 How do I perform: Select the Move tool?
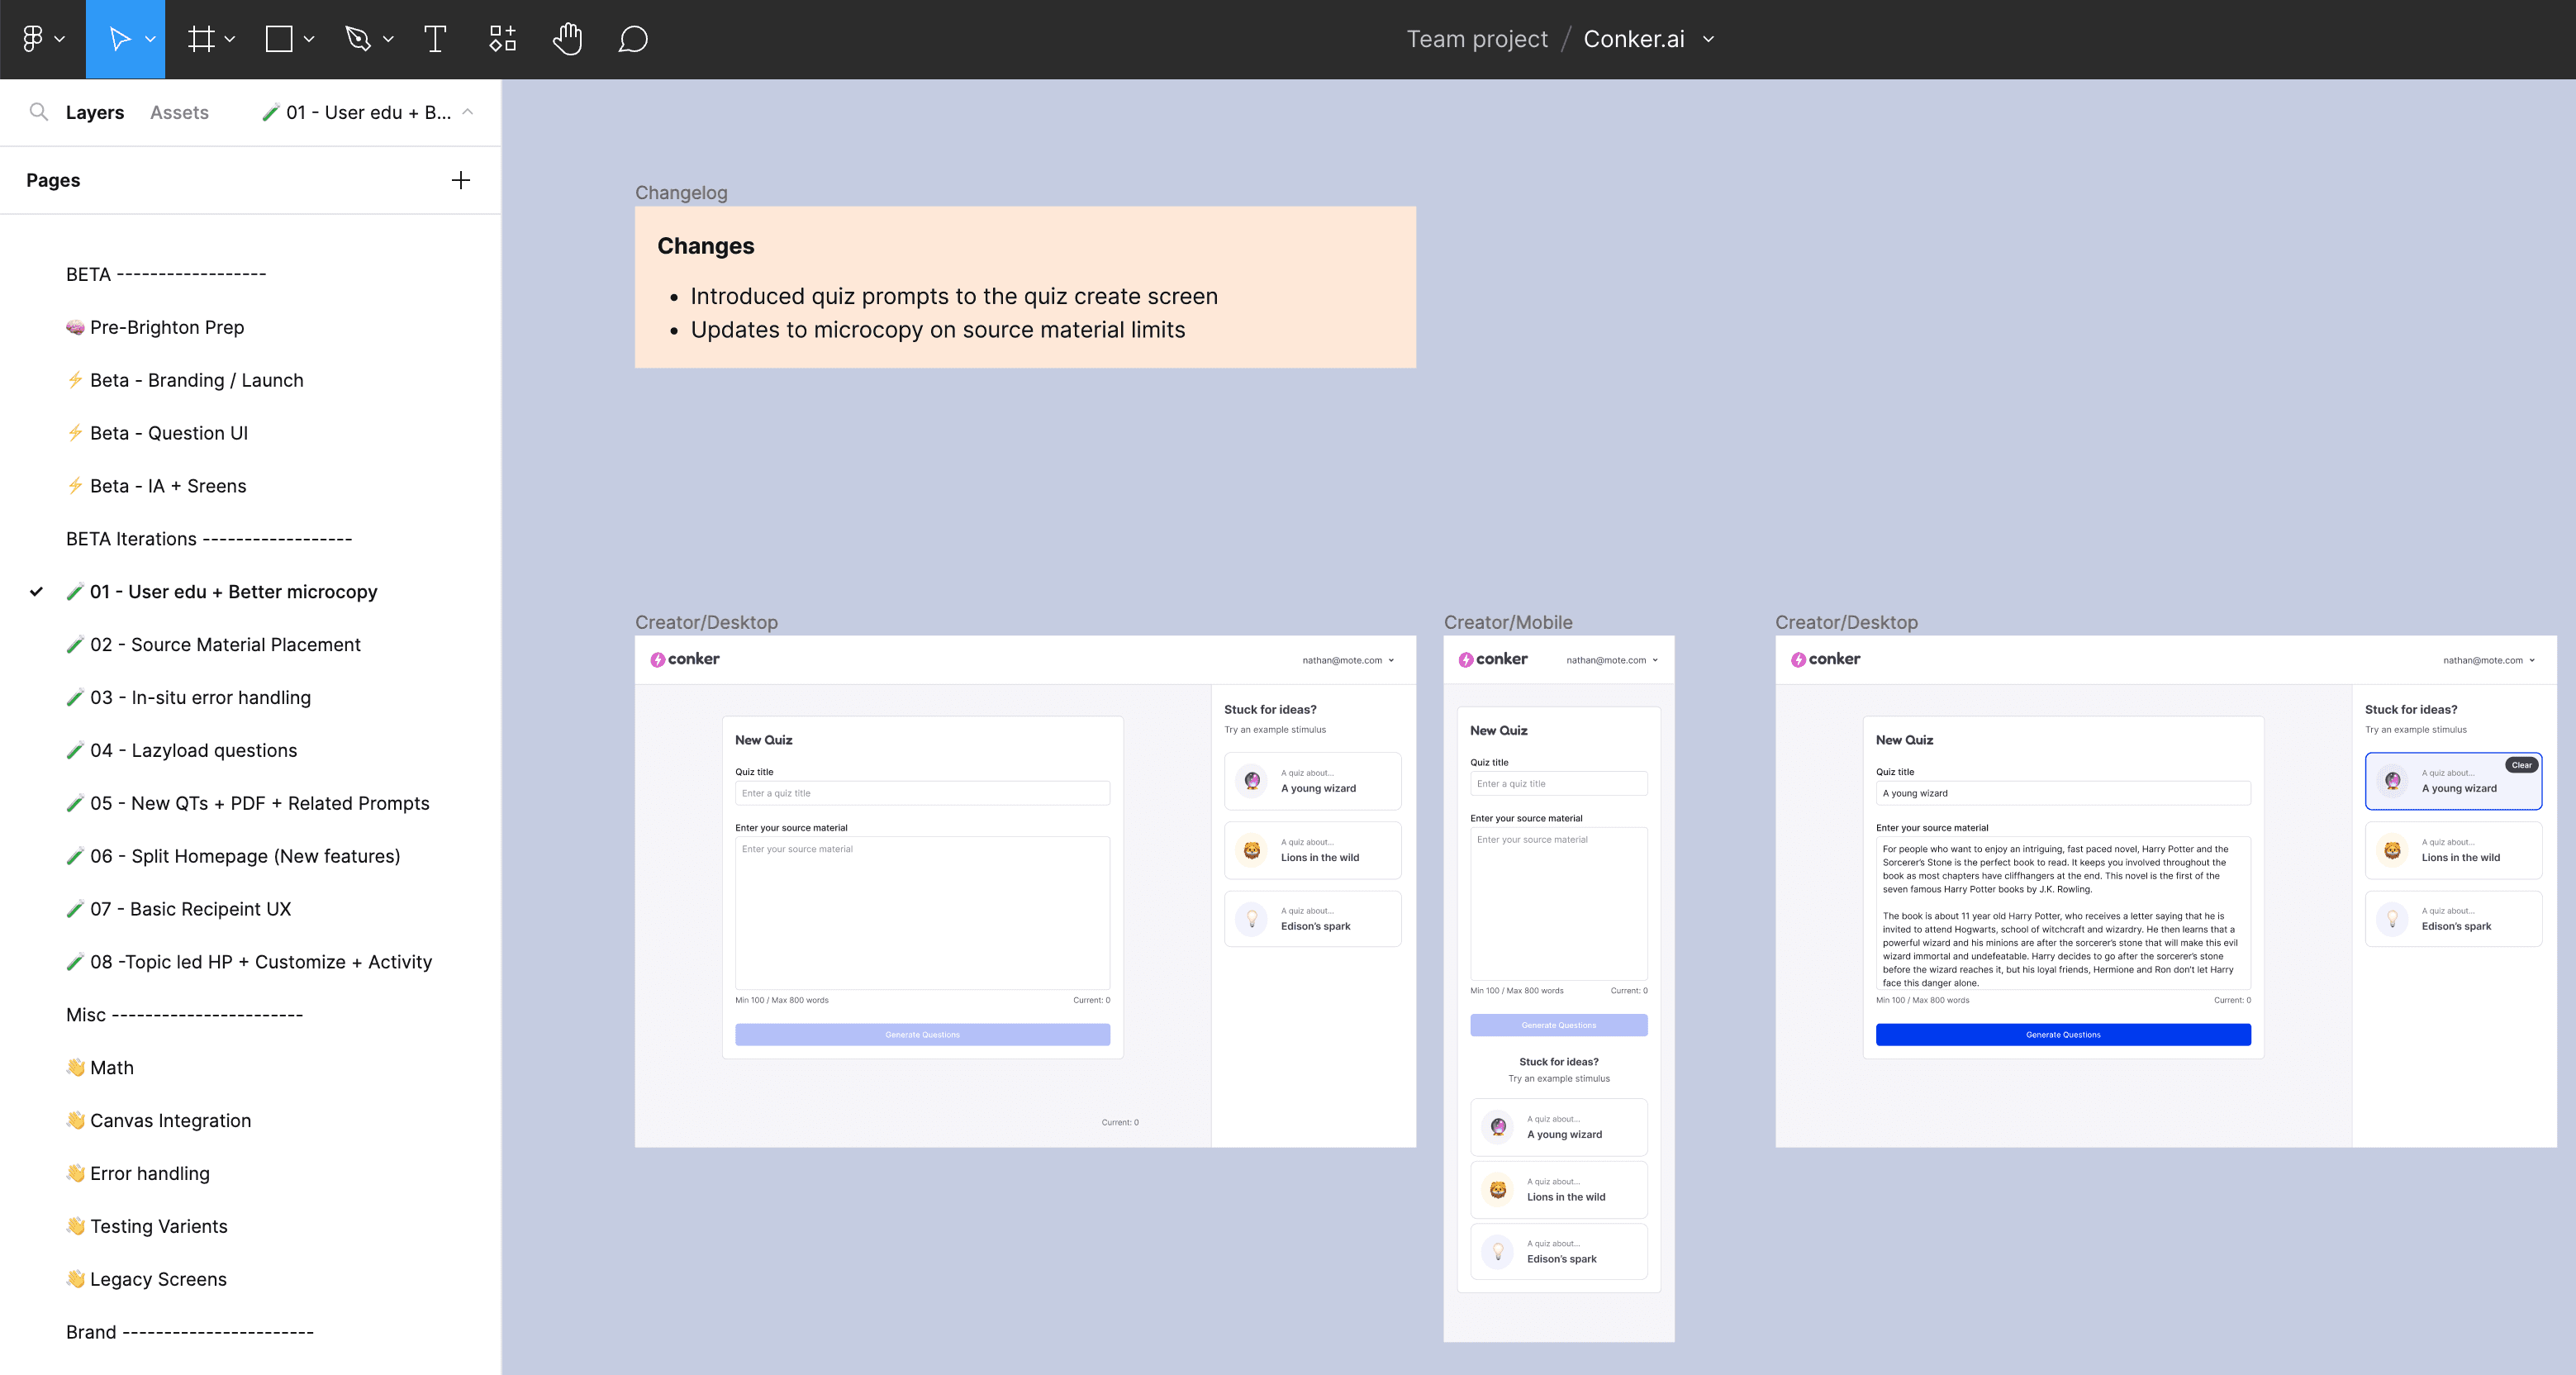click(119, 39)
